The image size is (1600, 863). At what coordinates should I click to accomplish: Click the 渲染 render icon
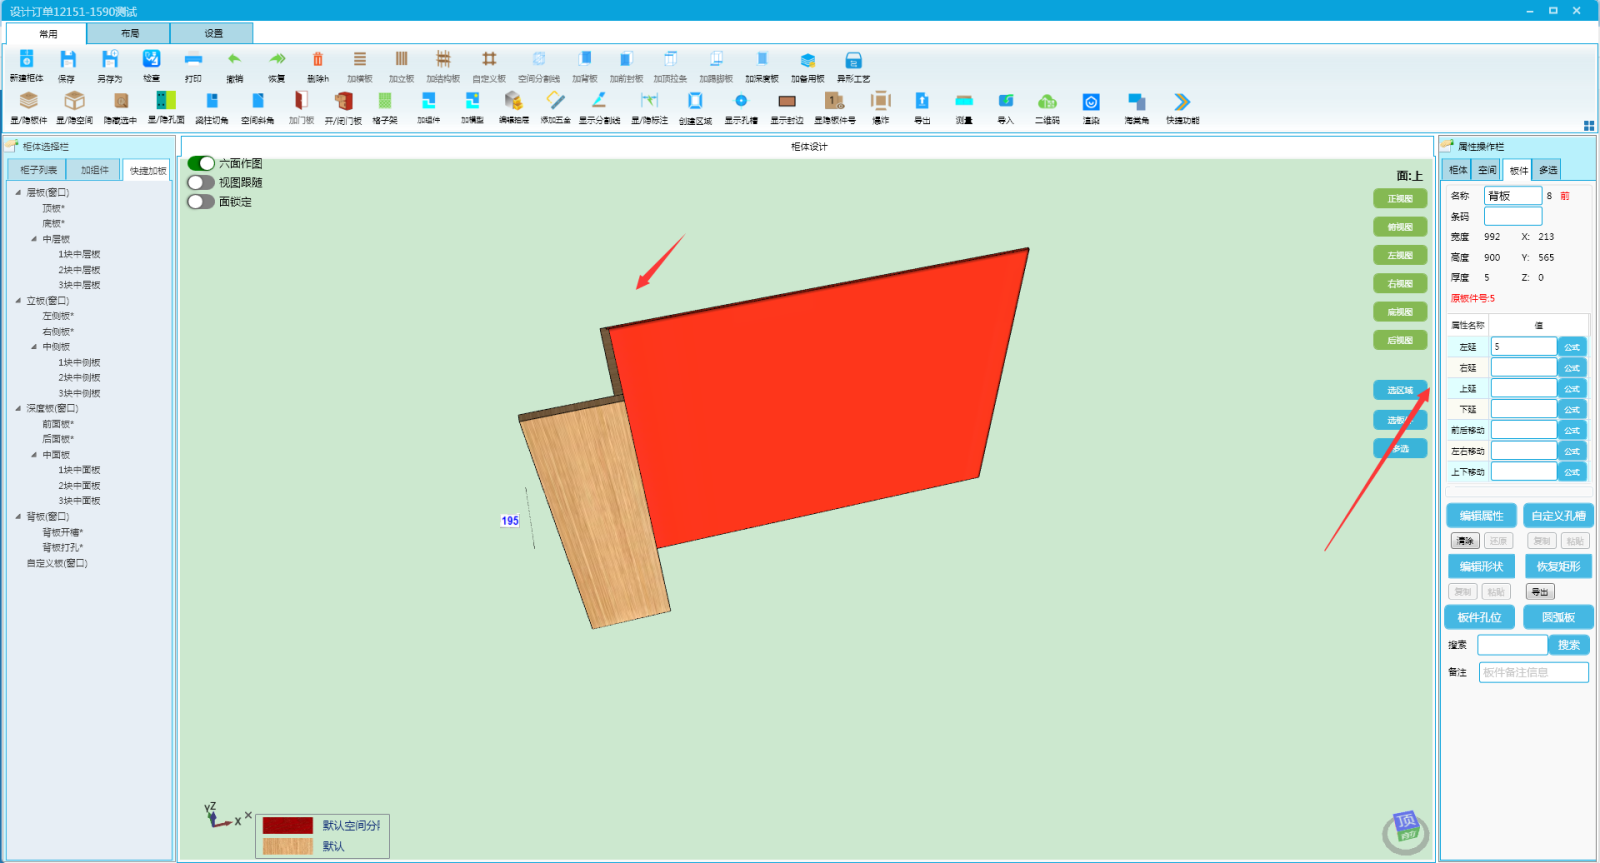1091,103
